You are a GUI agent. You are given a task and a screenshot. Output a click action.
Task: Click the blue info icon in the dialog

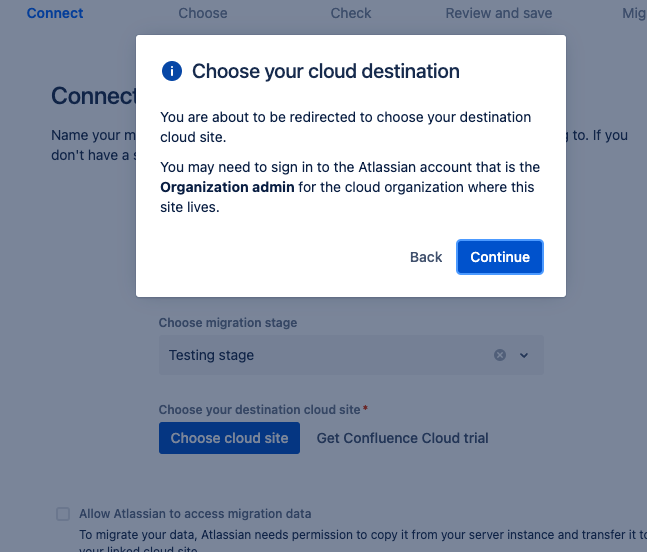[172, 71]
